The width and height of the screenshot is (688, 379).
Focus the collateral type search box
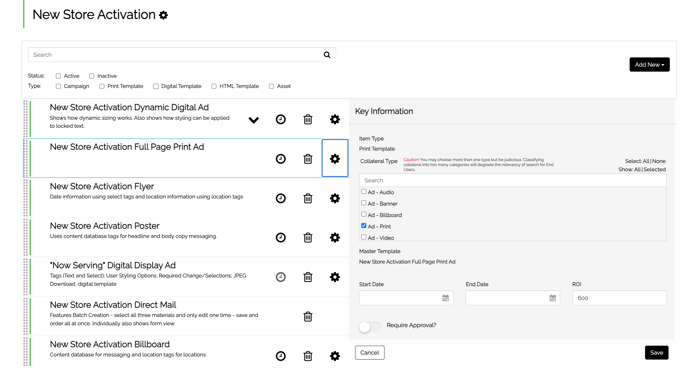[512, 180]
